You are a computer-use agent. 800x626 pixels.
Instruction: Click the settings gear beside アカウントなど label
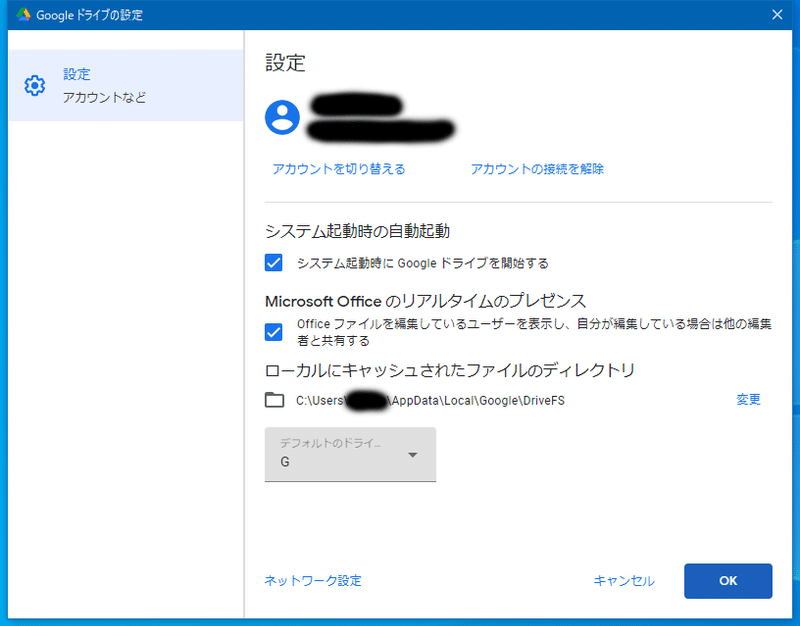point(36,85)
